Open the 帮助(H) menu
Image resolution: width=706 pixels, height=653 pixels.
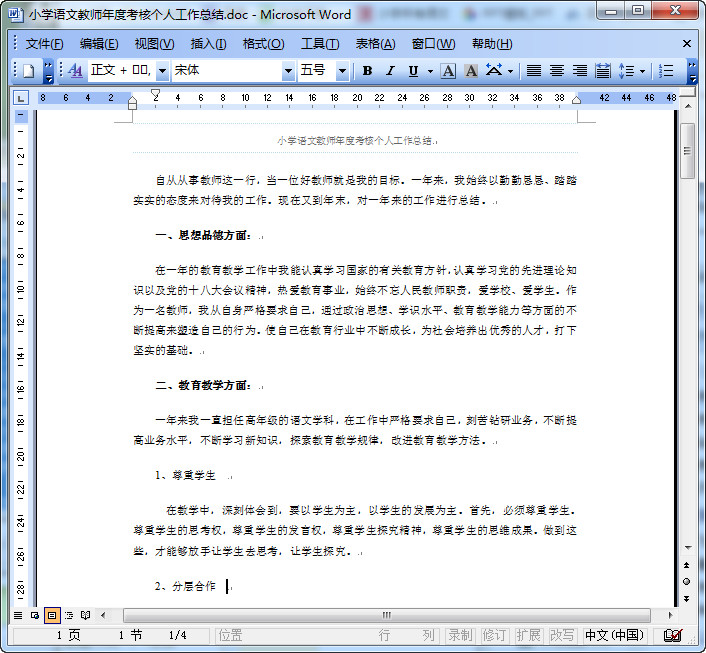click(x=492, y=44)
